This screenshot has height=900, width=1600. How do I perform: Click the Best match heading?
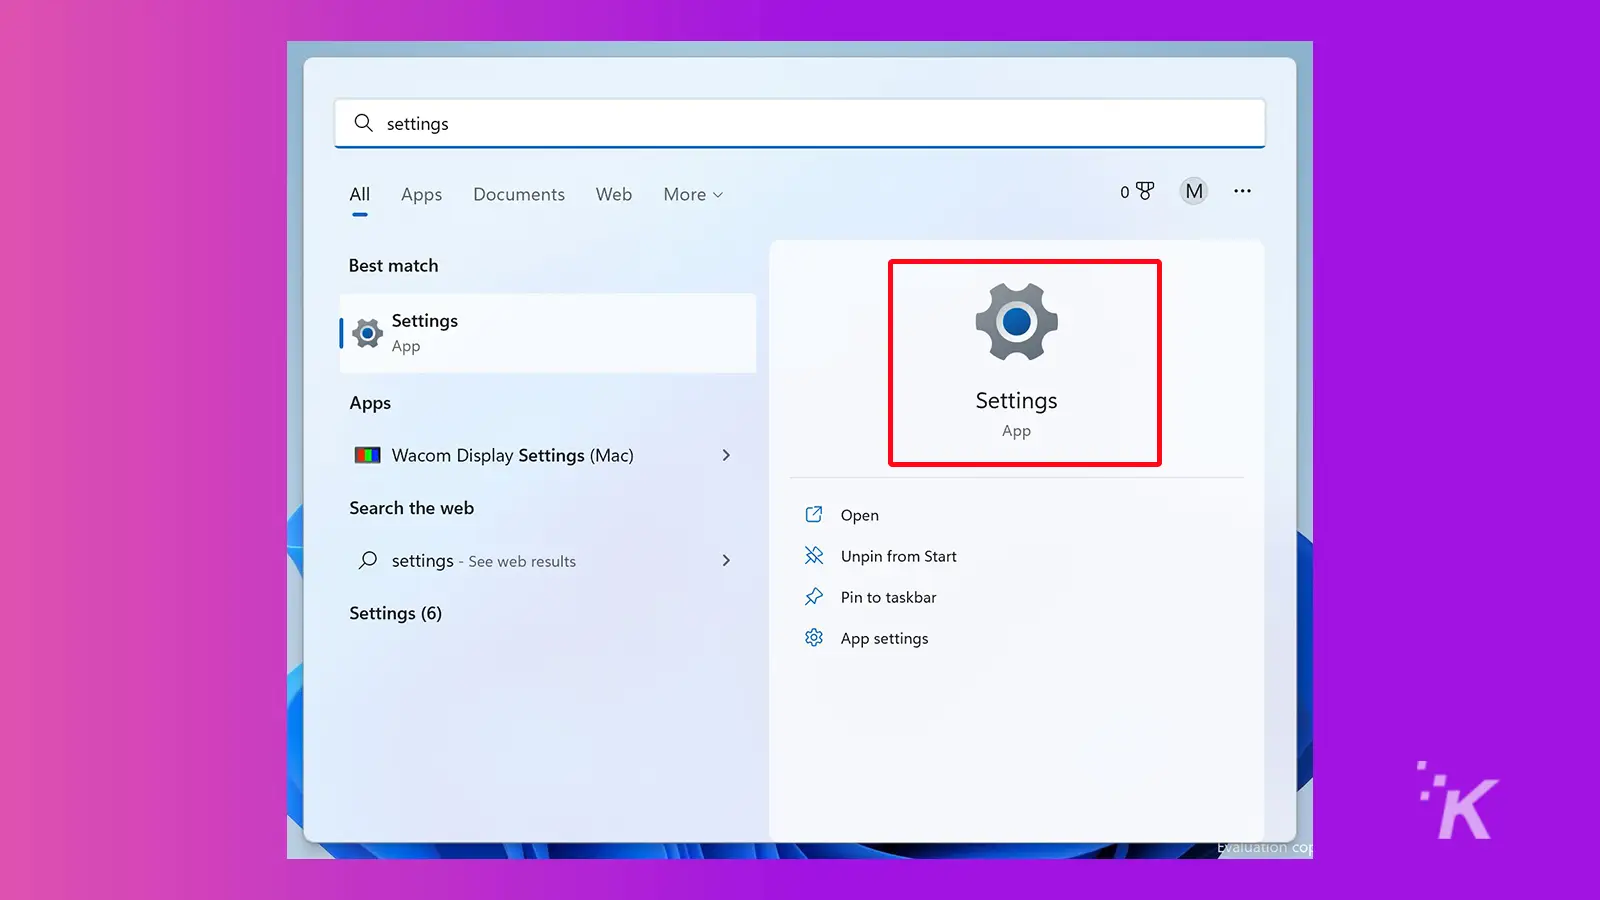[x=393, y=265]
